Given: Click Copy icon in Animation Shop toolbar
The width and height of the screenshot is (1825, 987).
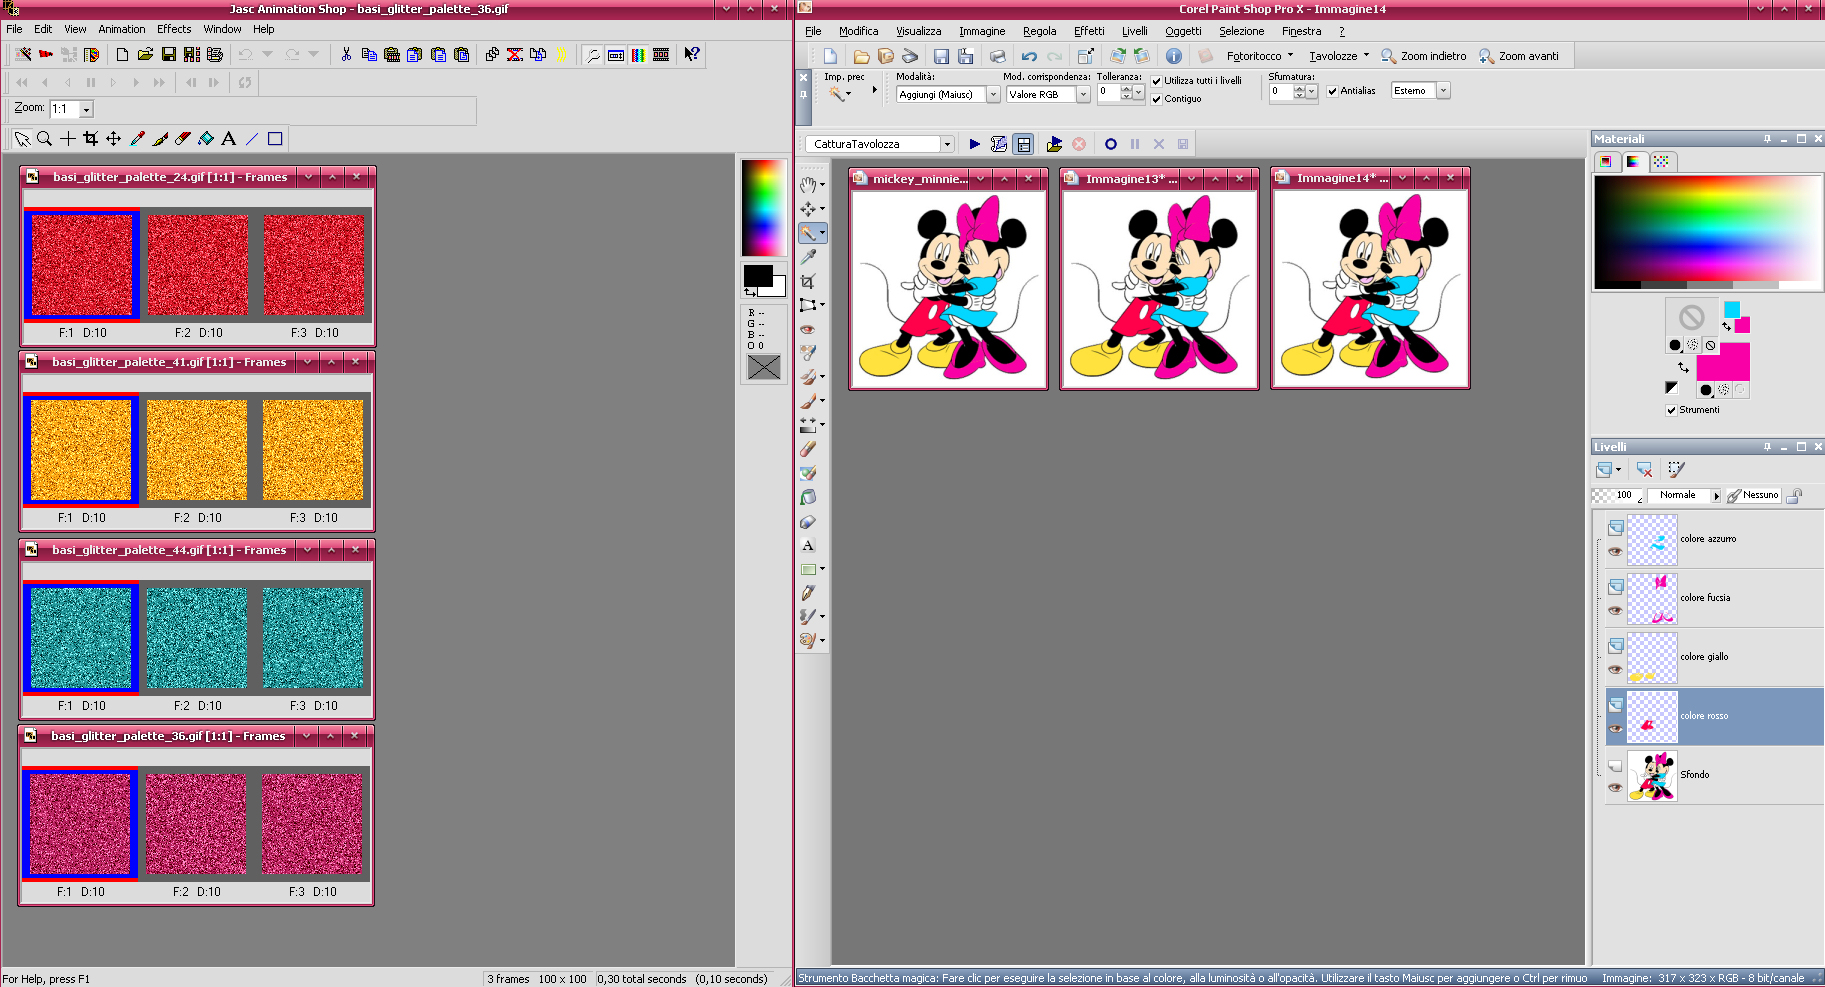Looking at the screenshot, I should click(x=369, y=55).
